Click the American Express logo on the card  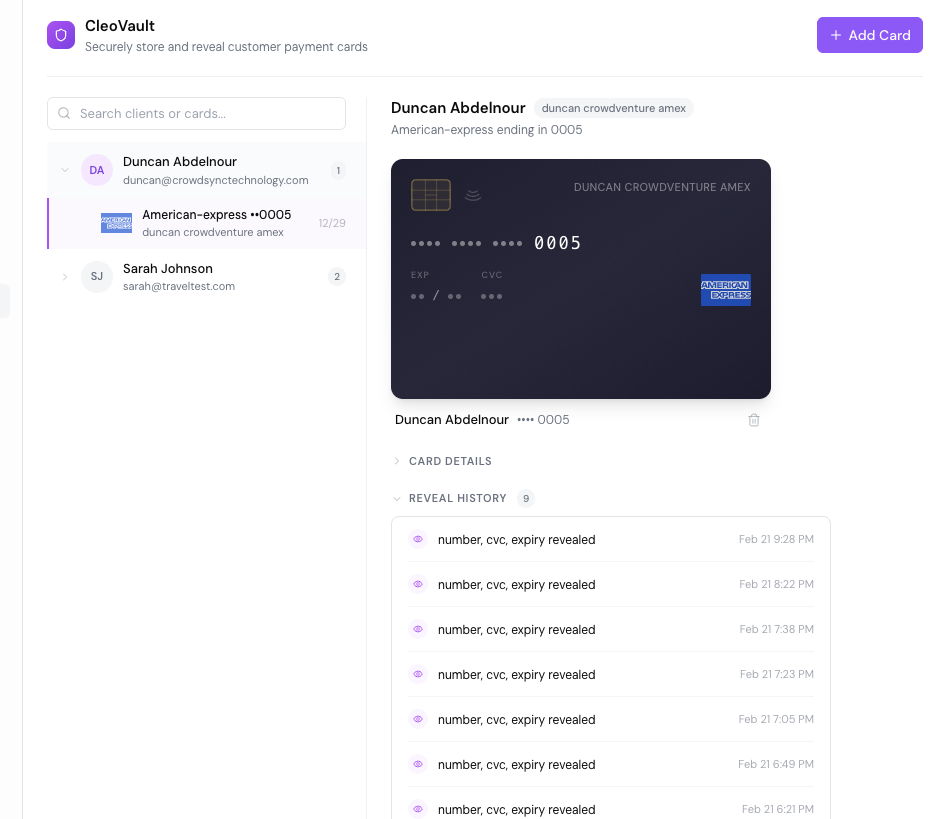click(726, 290)
